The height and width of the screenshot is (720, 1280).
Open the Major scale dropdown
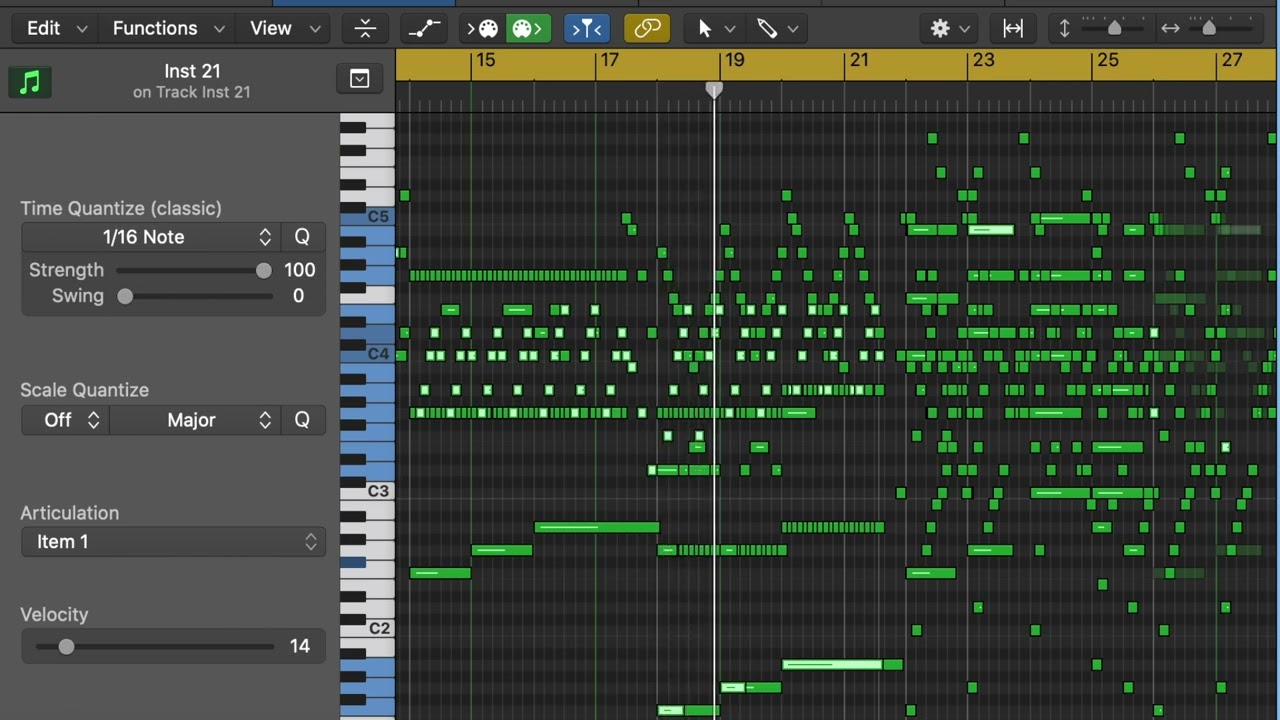tap(195, 420)
